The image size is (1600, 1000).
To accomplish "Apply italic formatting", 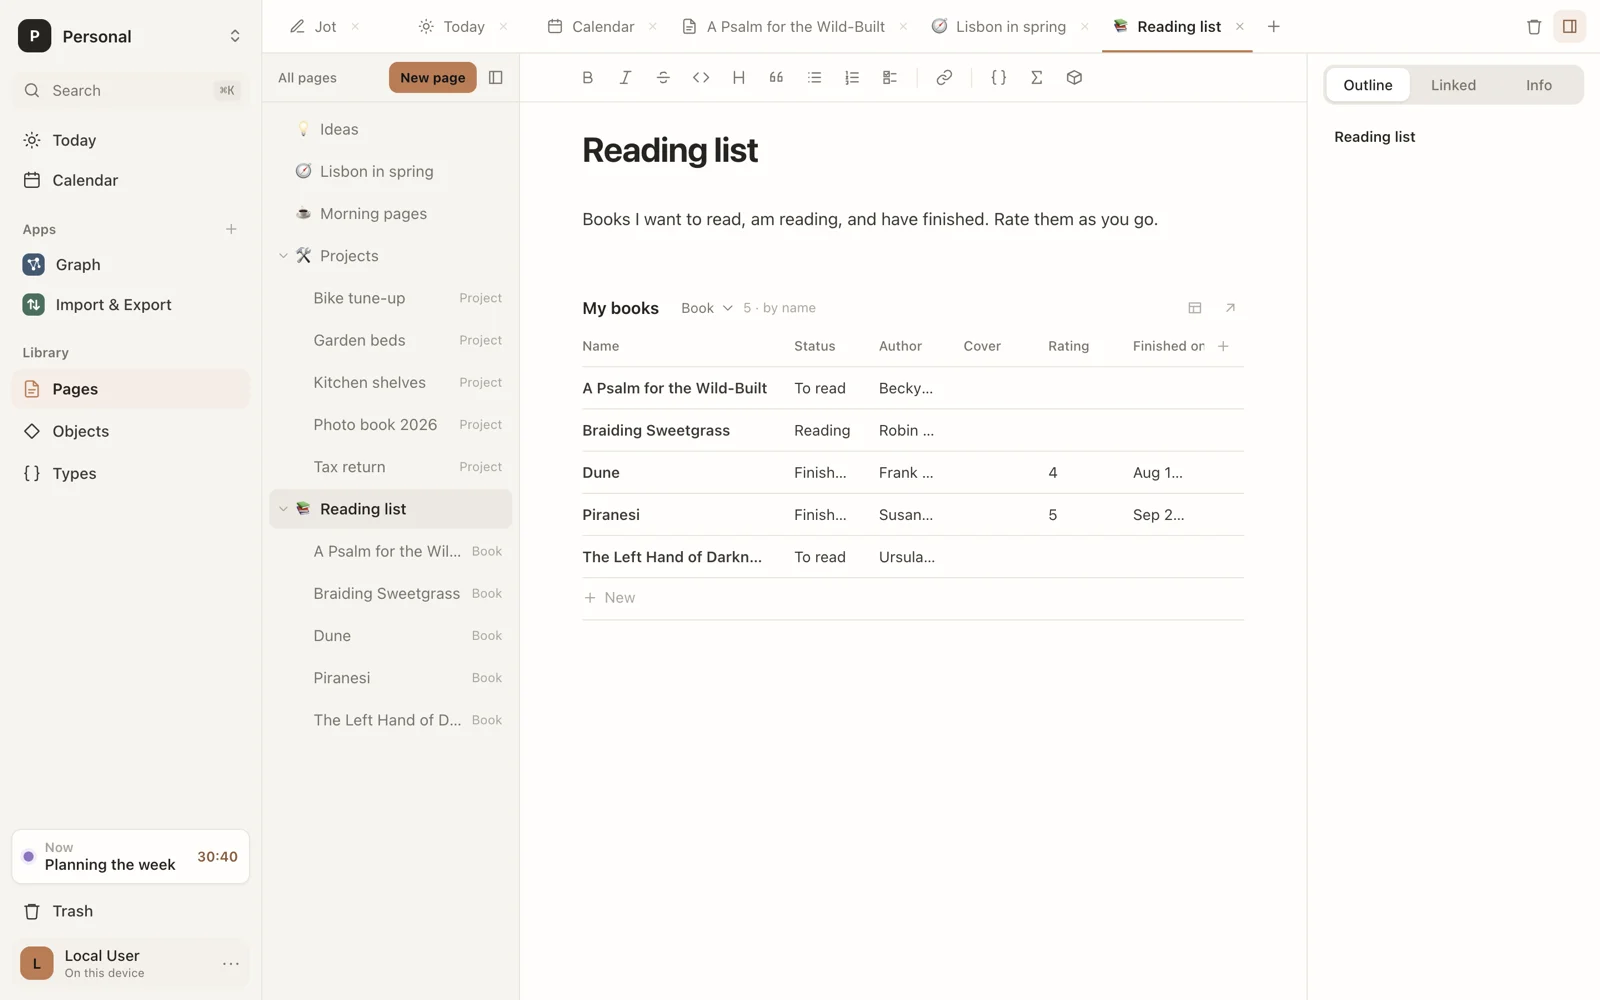I will (x=625, y=77).
